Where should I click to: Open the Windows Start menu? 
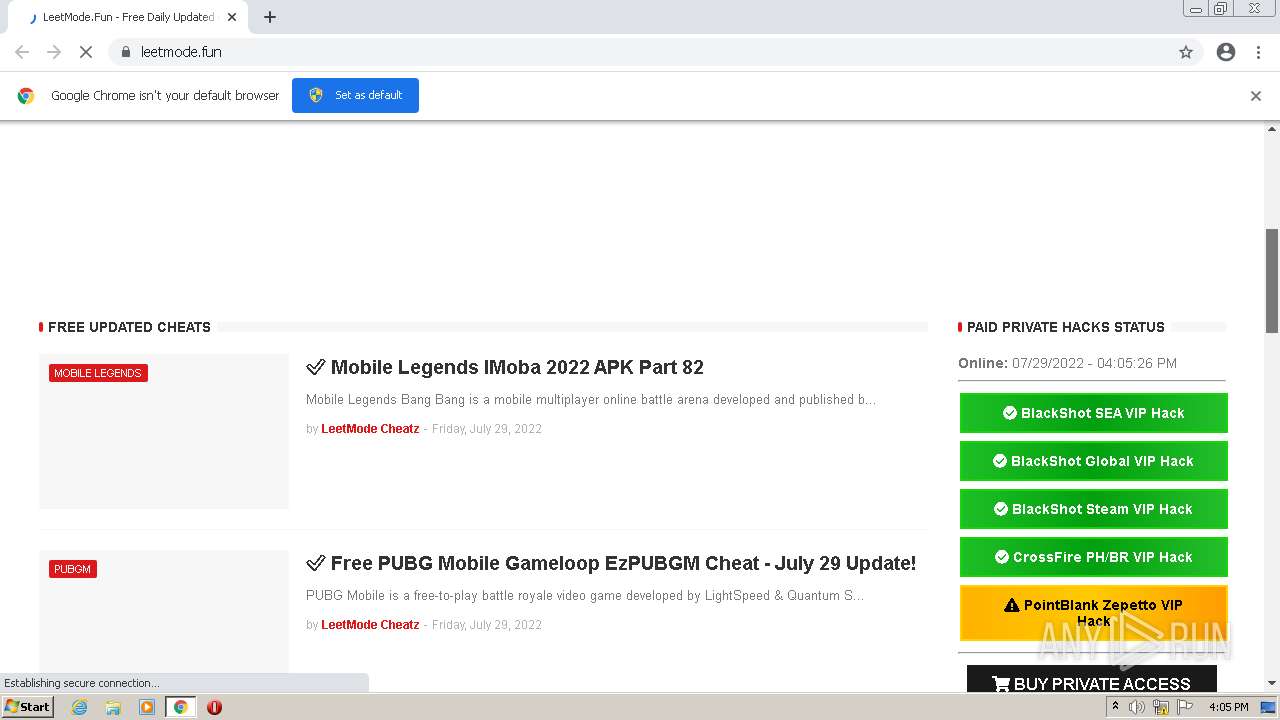click(x=28, y=707)
